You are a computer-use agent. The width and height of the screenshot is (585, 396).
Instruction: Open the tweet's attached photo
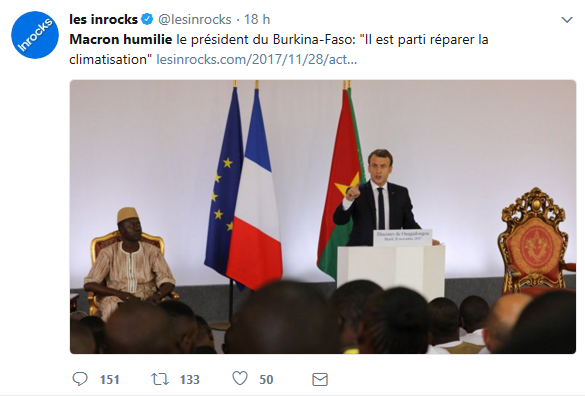[x=323, y=217]
